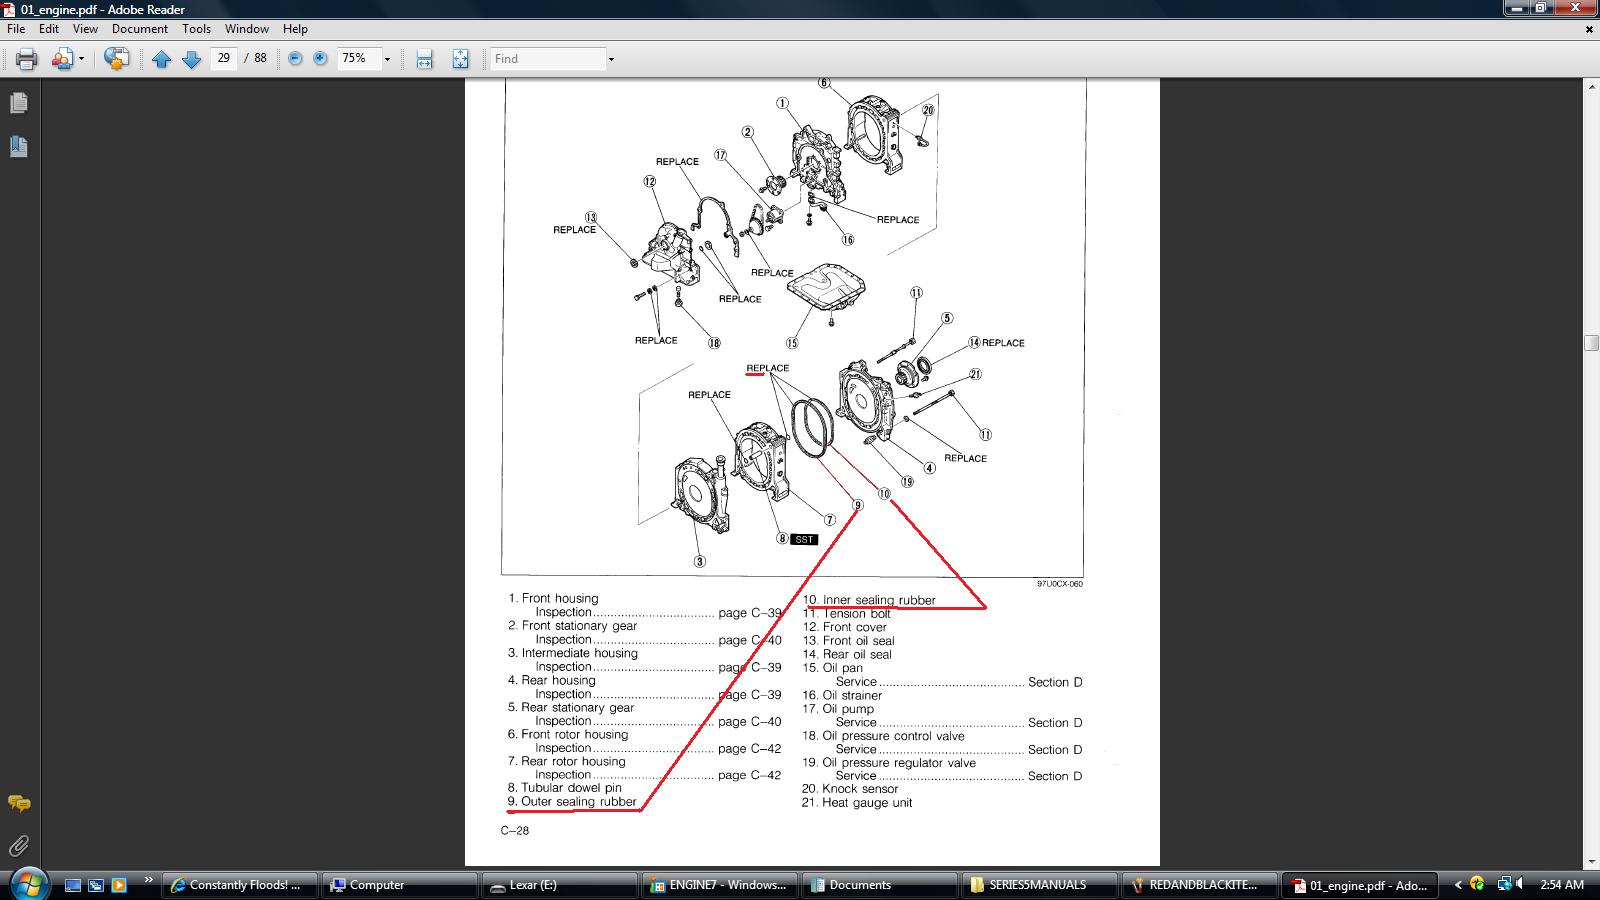Open the Document menu

(x=139, y=29)
